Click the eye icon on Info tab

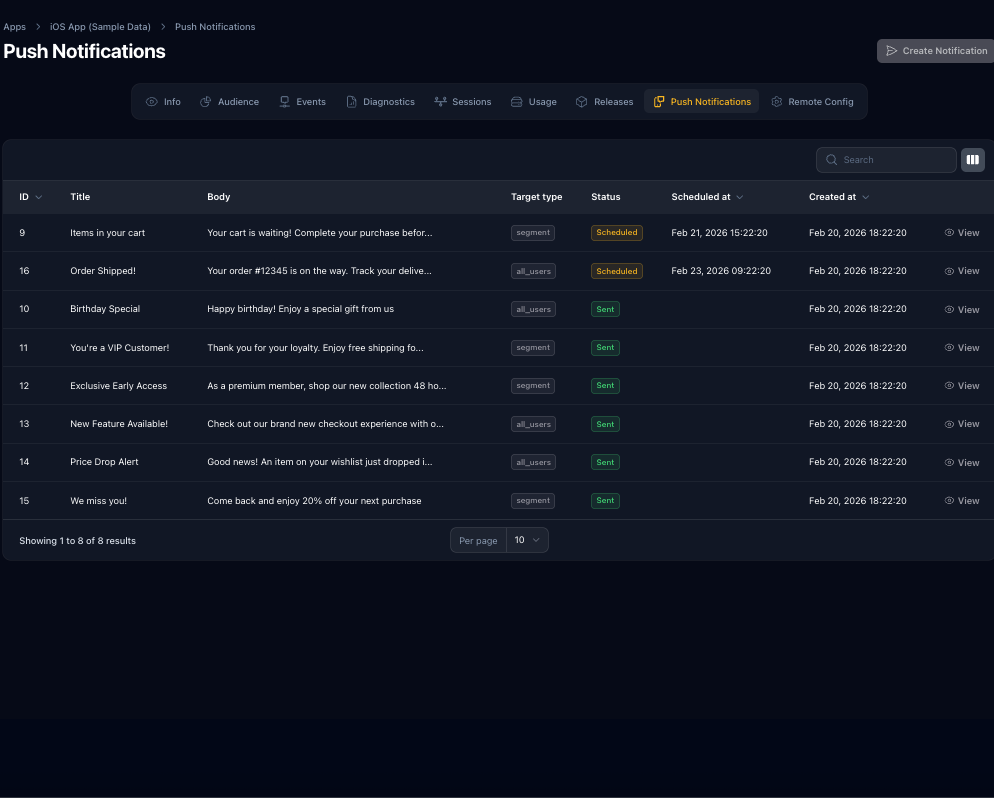[x=152, y=102]
